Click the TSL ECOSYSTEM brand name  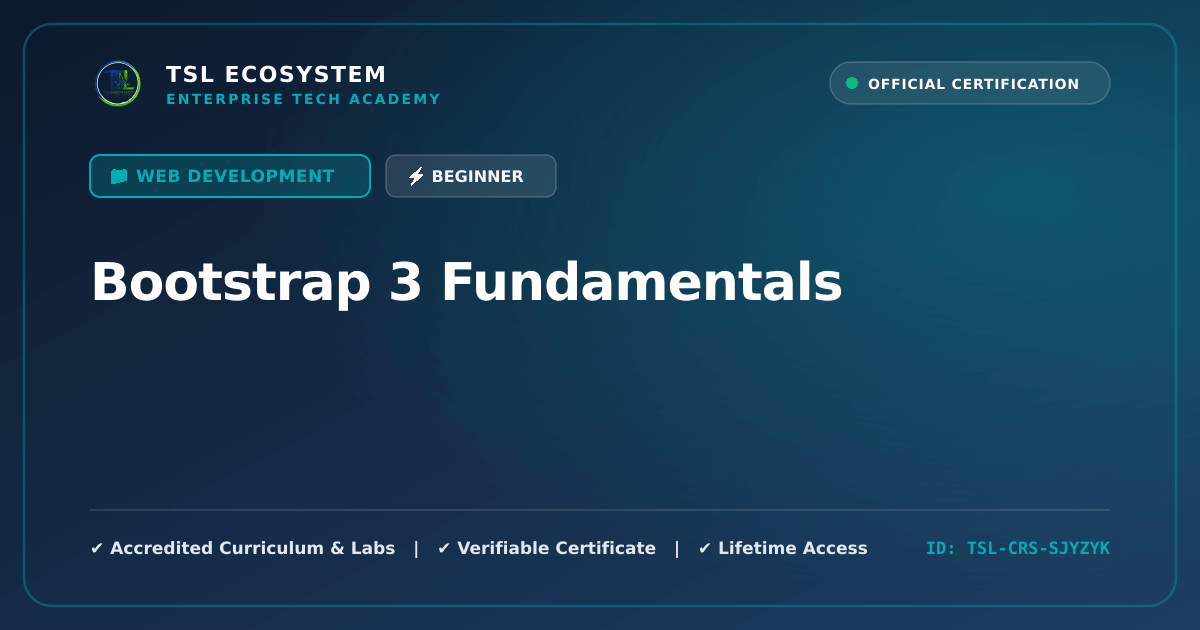click(x=276, y=74)
